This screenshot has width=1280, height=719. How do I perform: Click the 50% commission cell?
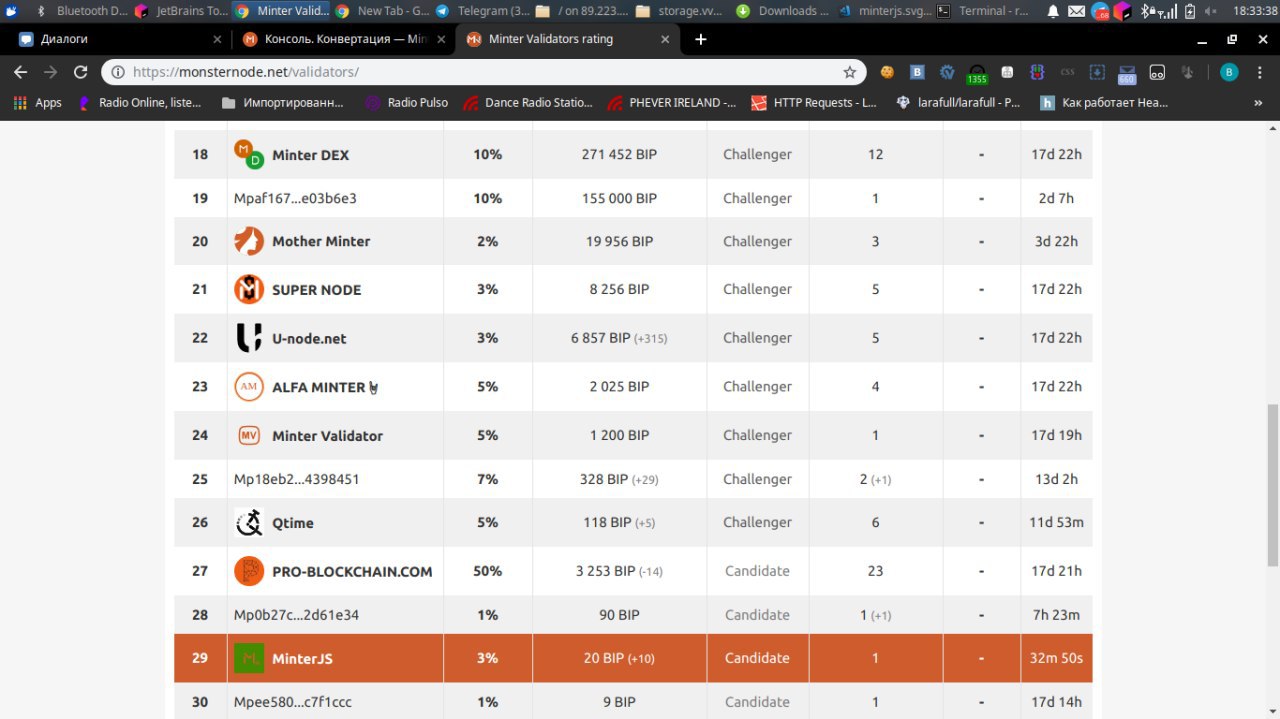coord(487,571)
